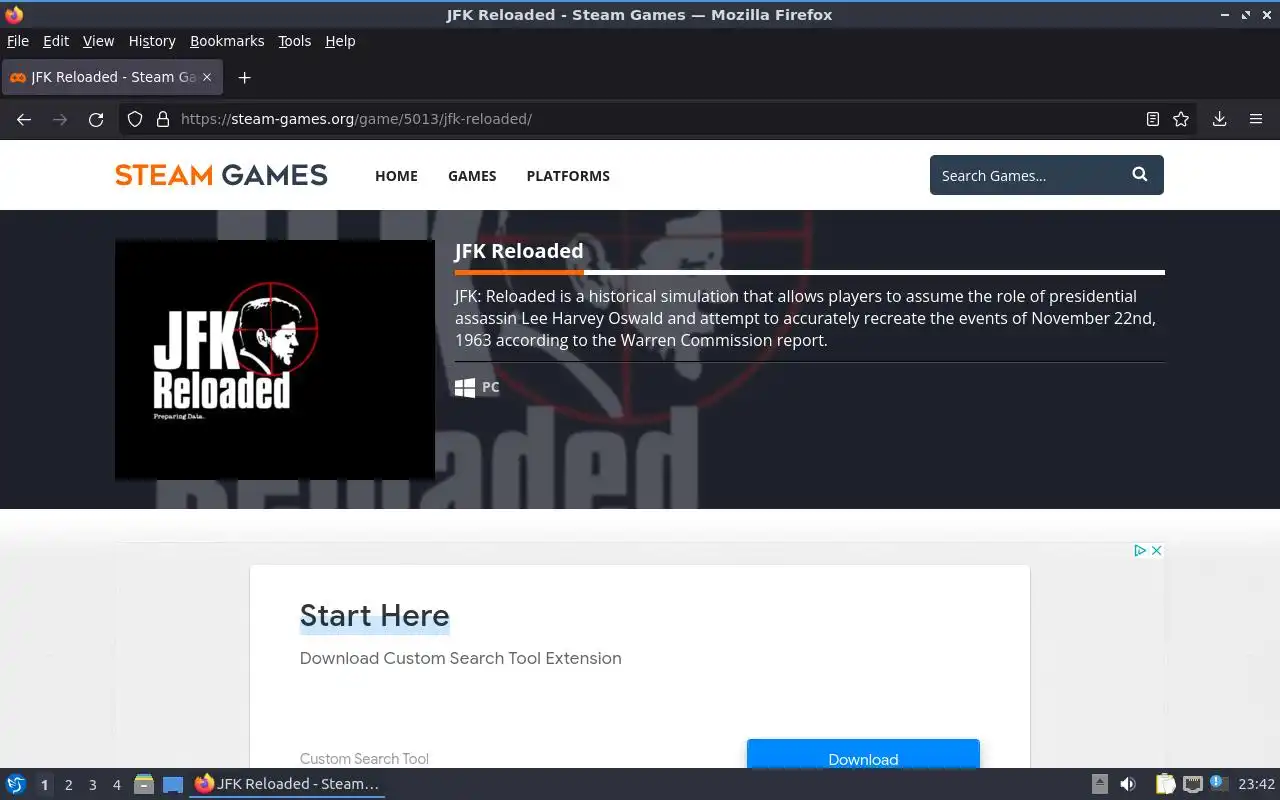
Task: Bookmark this page with the star icon
Action: [x=1181, y=119]
